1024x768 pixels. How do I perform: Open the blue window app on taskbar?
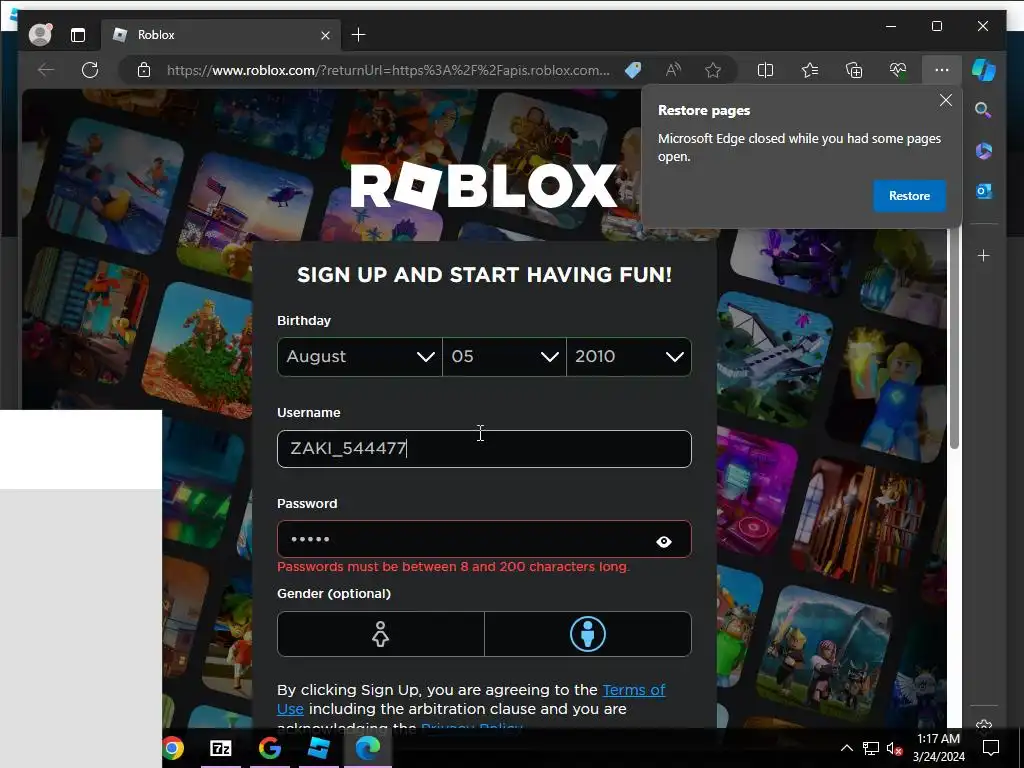pos(318,748)
